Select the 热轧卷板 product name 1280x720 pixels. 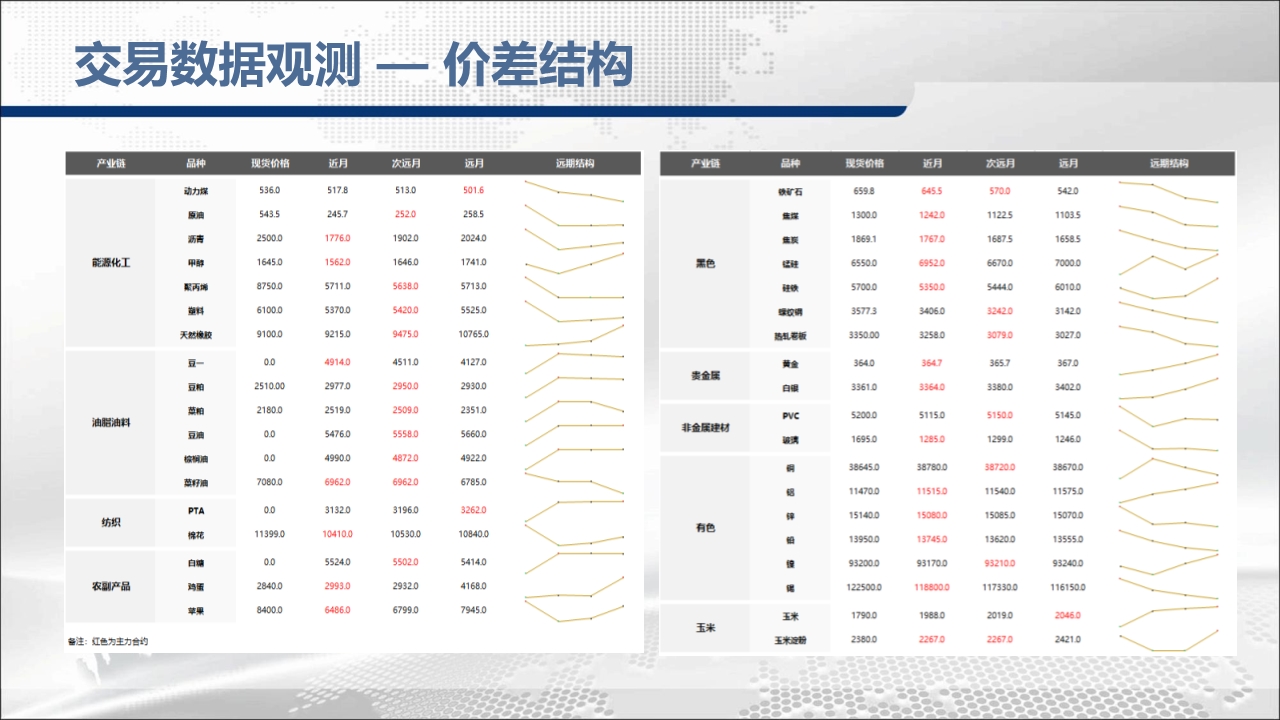pyautogui.click(x=790, y=335)
